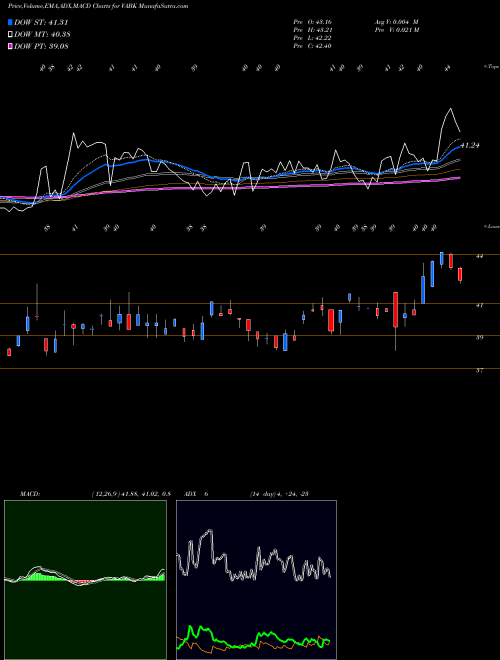Screen dimensions: 500x660
Task: Select the 'DOW PT: 39.08' legend text
Action: click(41, 46)
